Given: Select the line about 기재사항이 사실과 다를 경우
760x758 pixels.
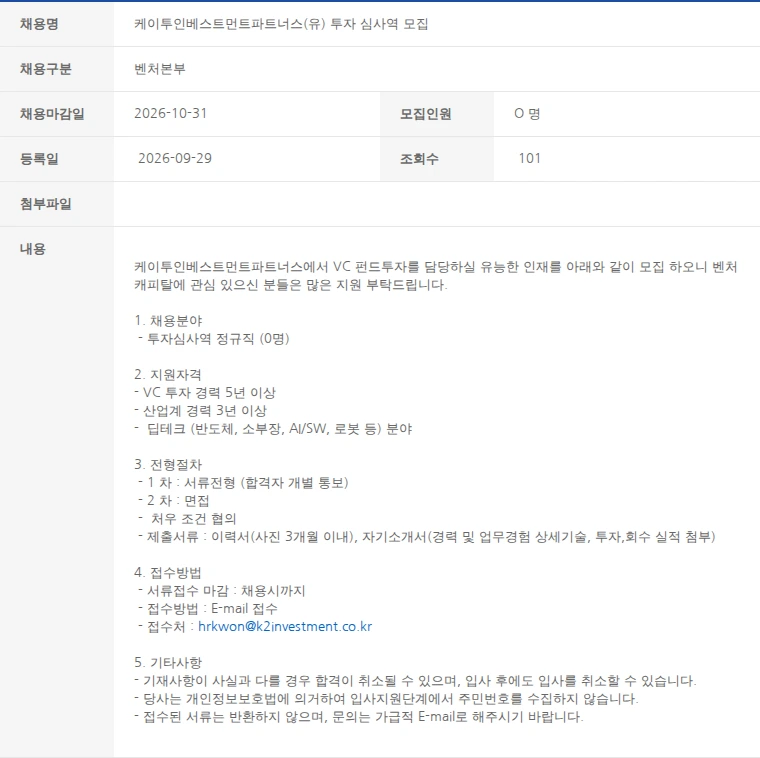Looking at the screenshot, I should 415,680.
